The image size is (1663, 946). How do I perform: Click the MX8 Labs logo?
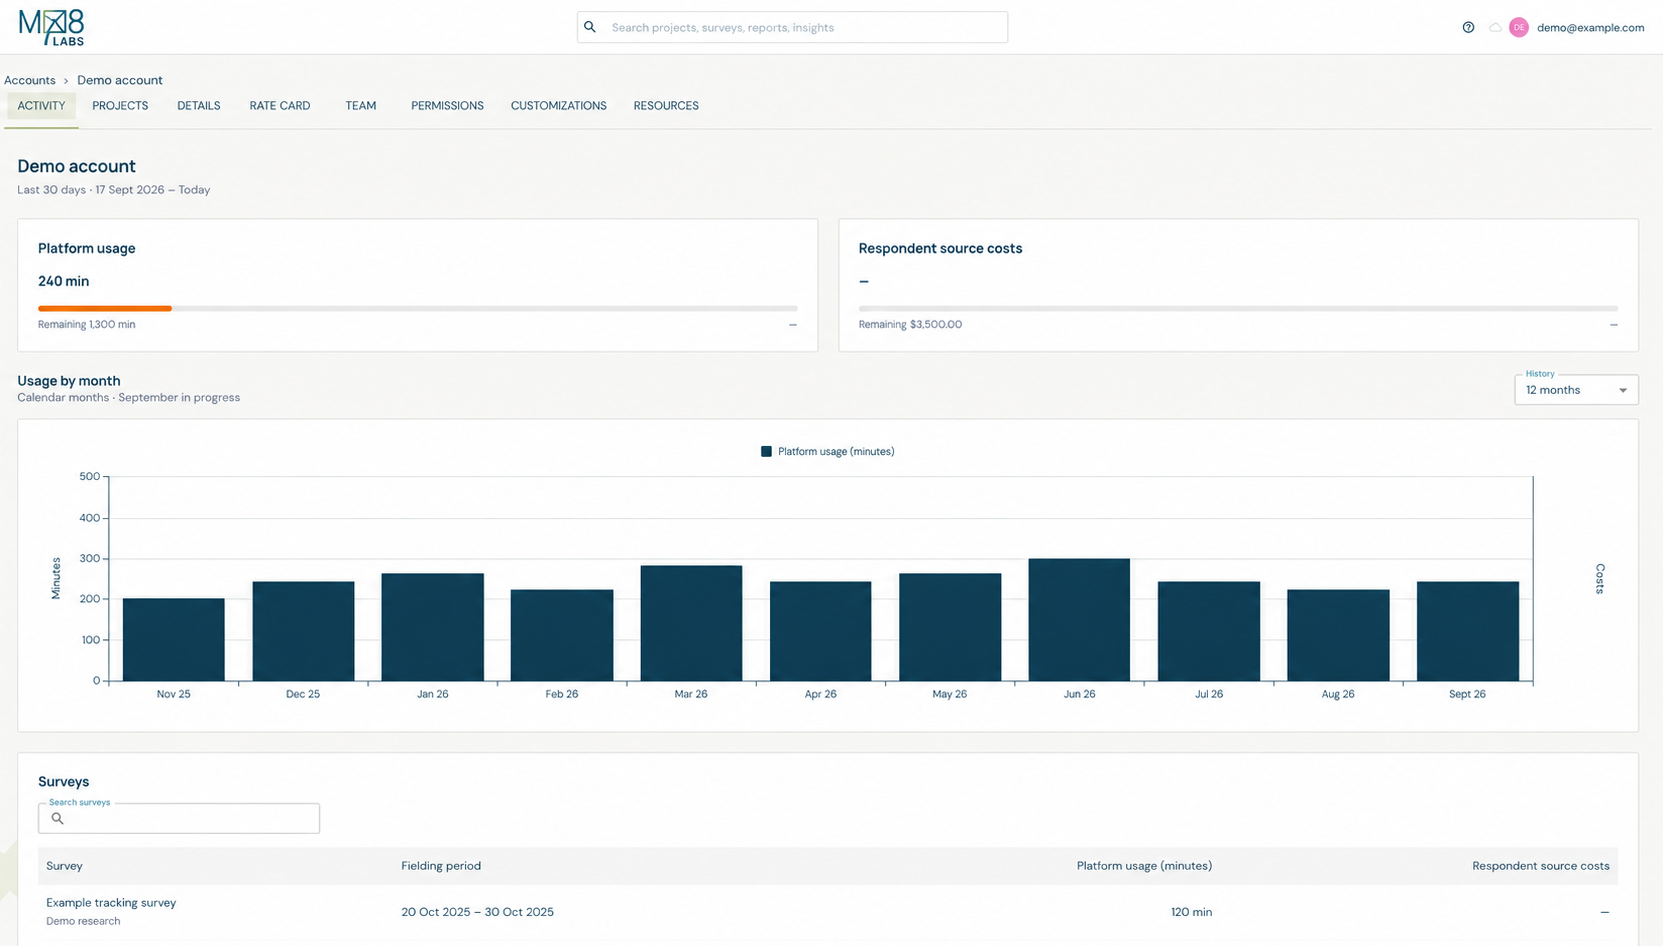coord(52,27)
